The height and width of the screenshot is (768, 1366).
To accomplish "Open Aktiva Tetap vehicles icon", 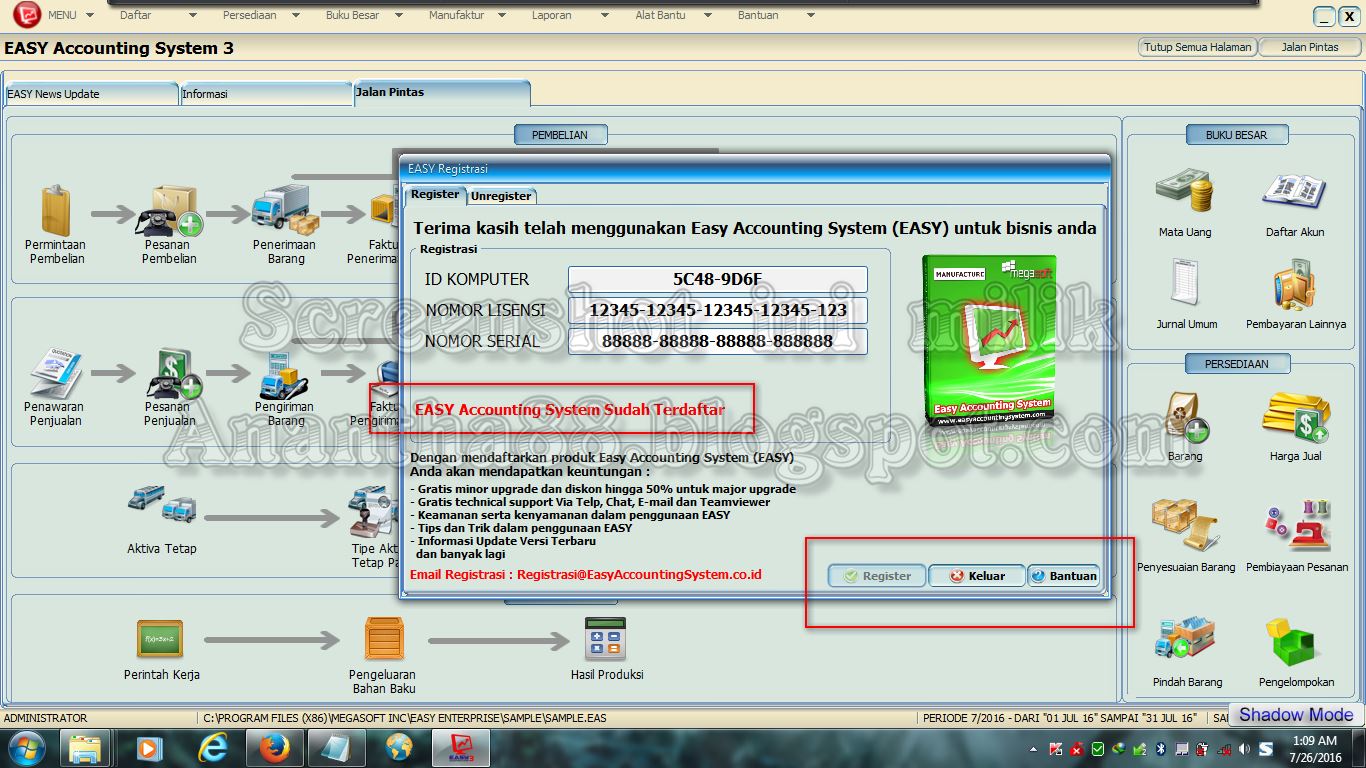I will coord(162,506).
